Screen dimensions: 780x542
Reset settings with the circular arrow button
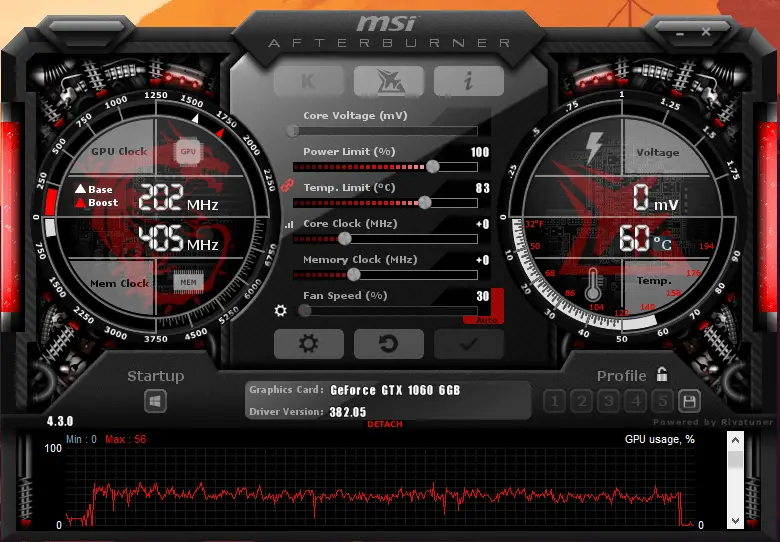pos(389,344)
